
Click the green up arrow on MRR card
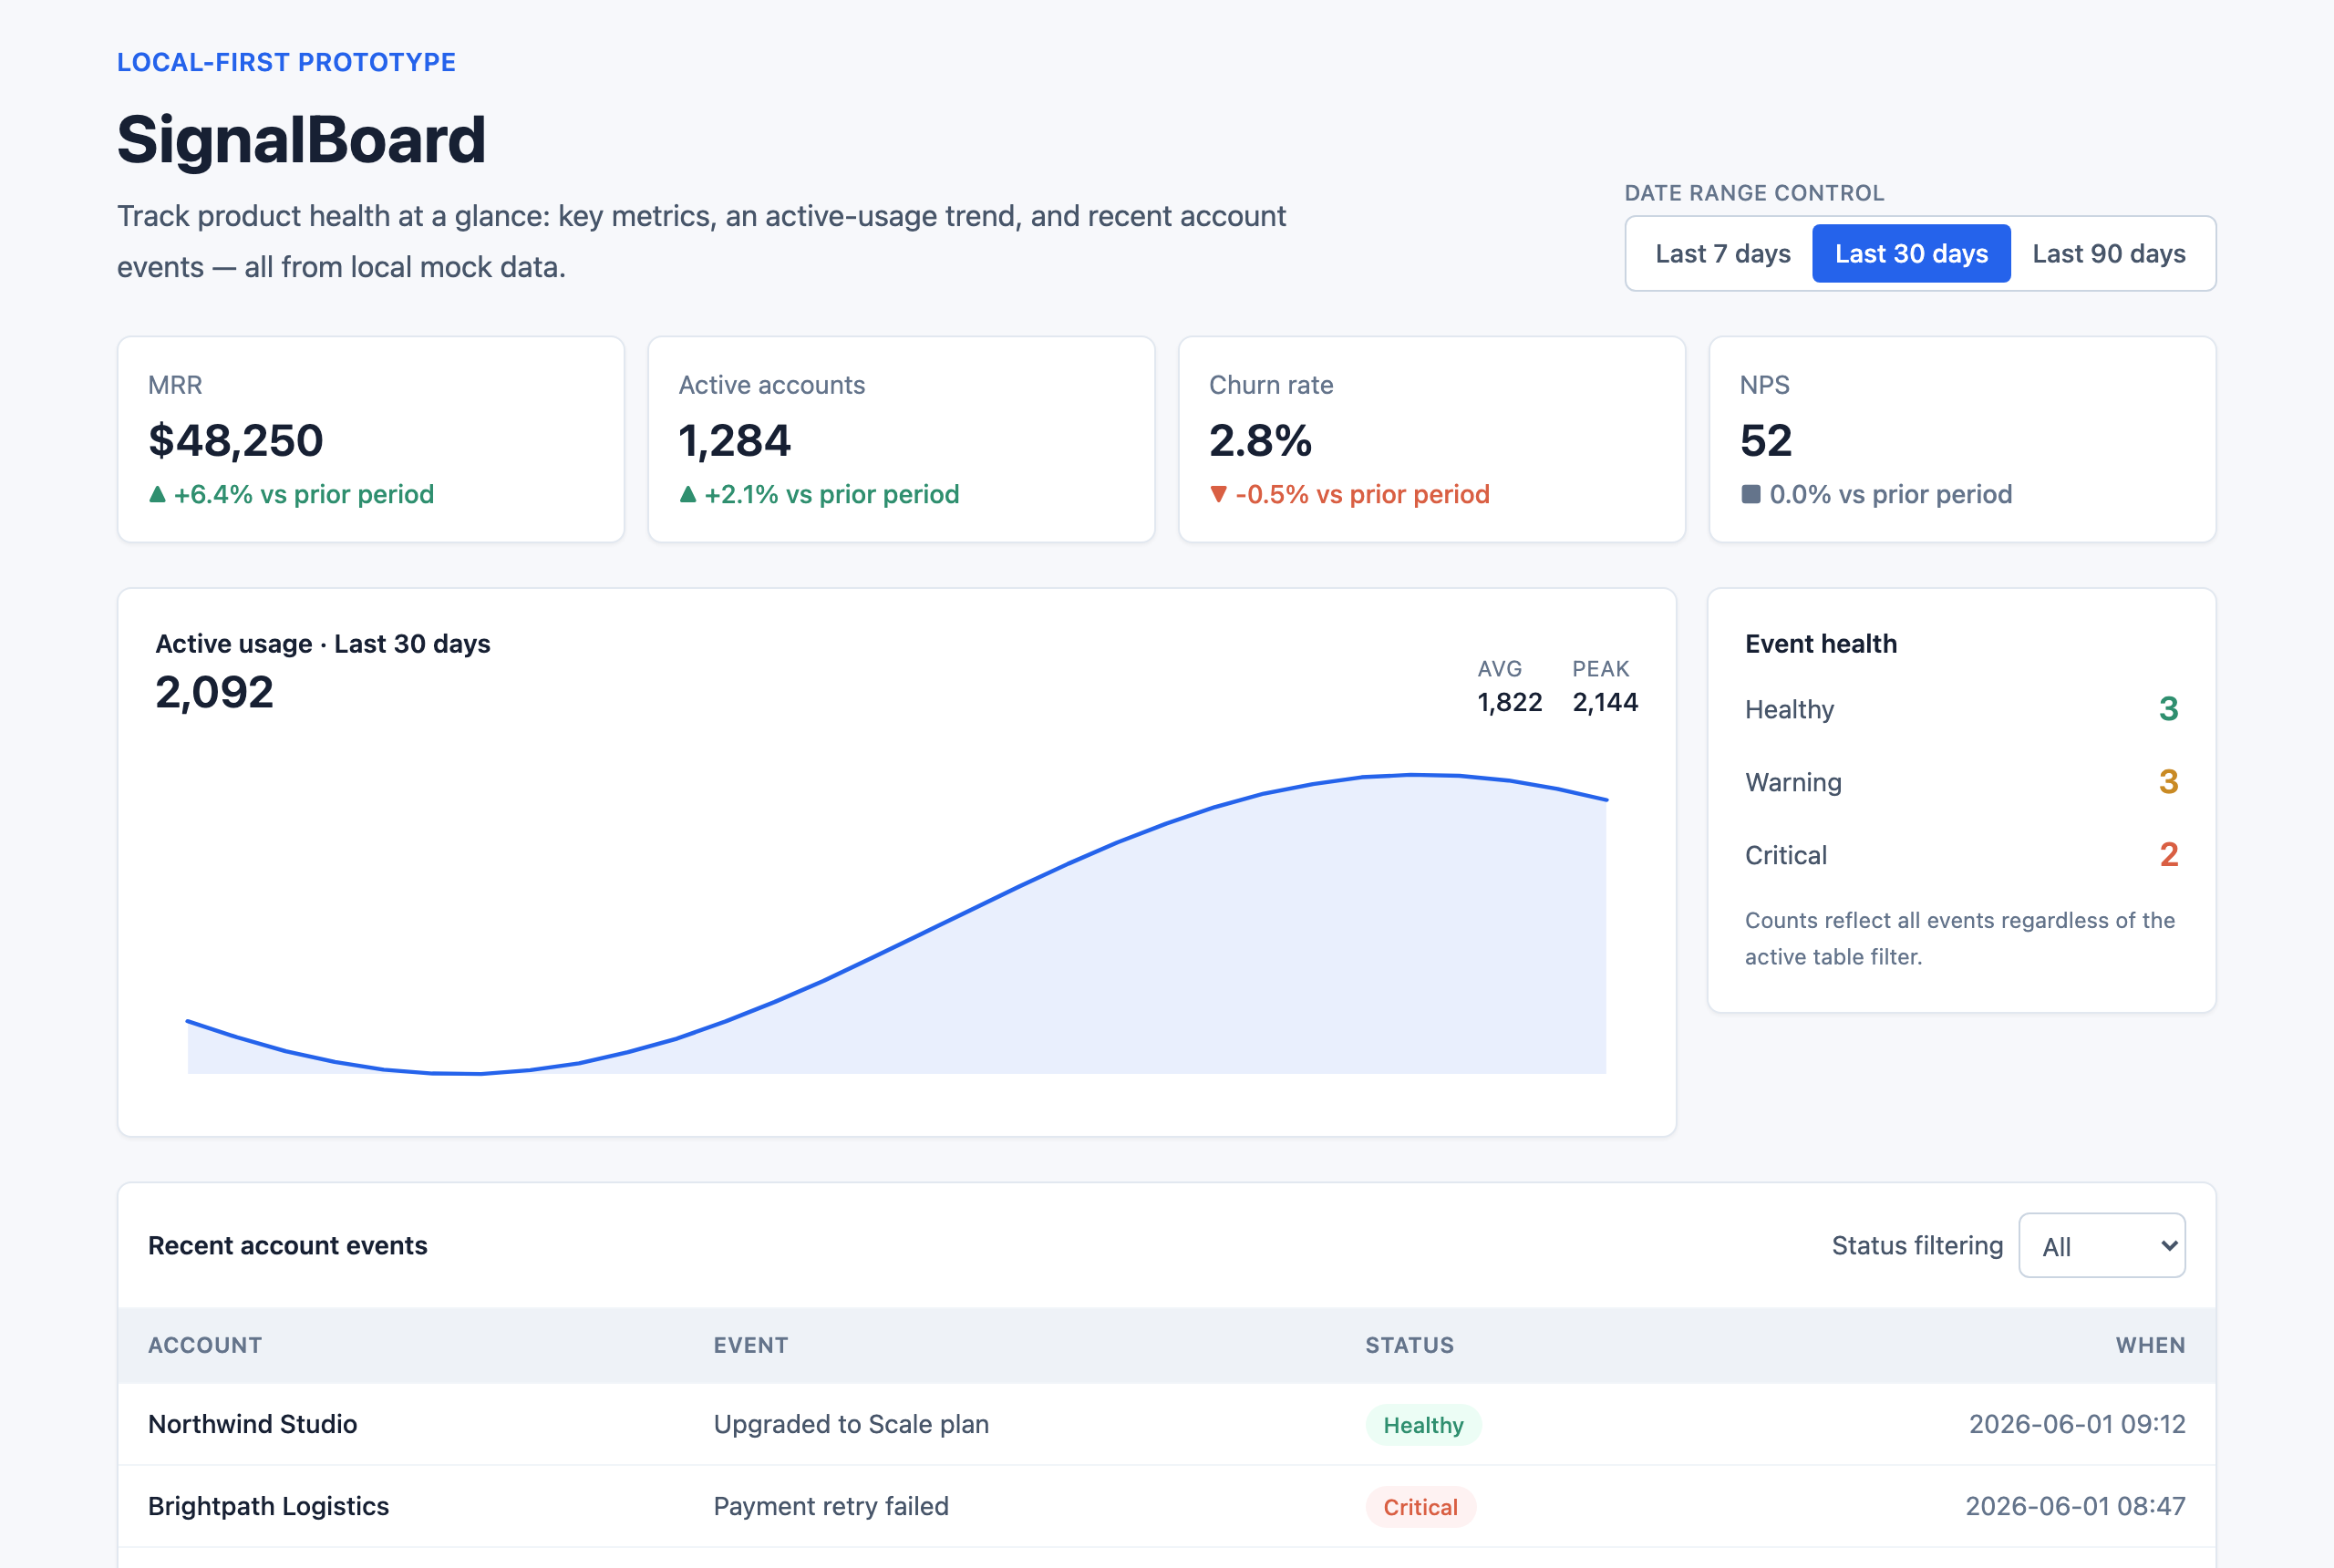coord(157,494)
